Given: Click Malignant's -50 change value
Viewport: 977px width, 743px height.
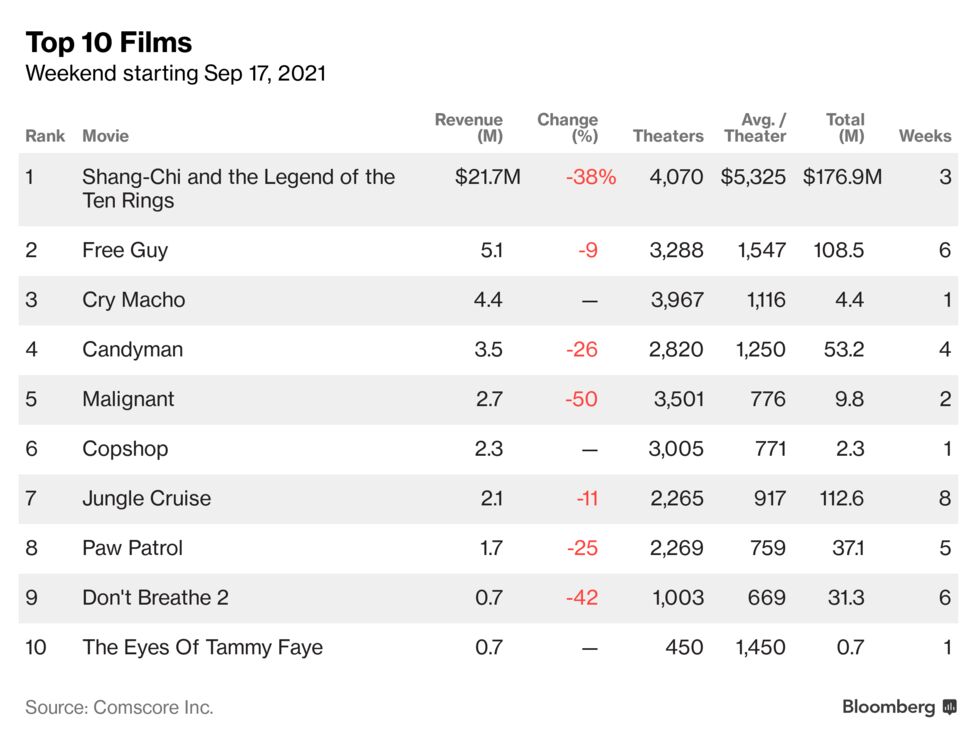Looking at the screenshot, I should click(x=581, y=399).
